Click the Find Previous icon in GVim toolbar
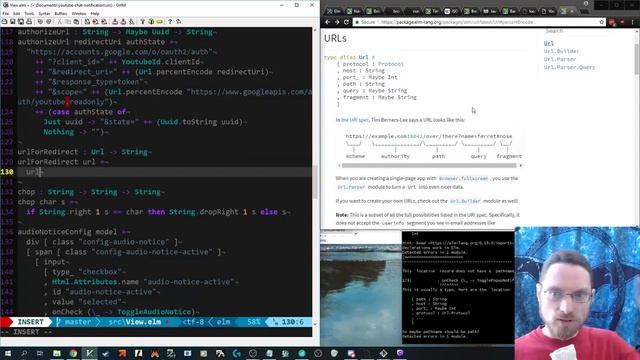The height and width of the screenshot is (360, 640). [x=103, y=21]
